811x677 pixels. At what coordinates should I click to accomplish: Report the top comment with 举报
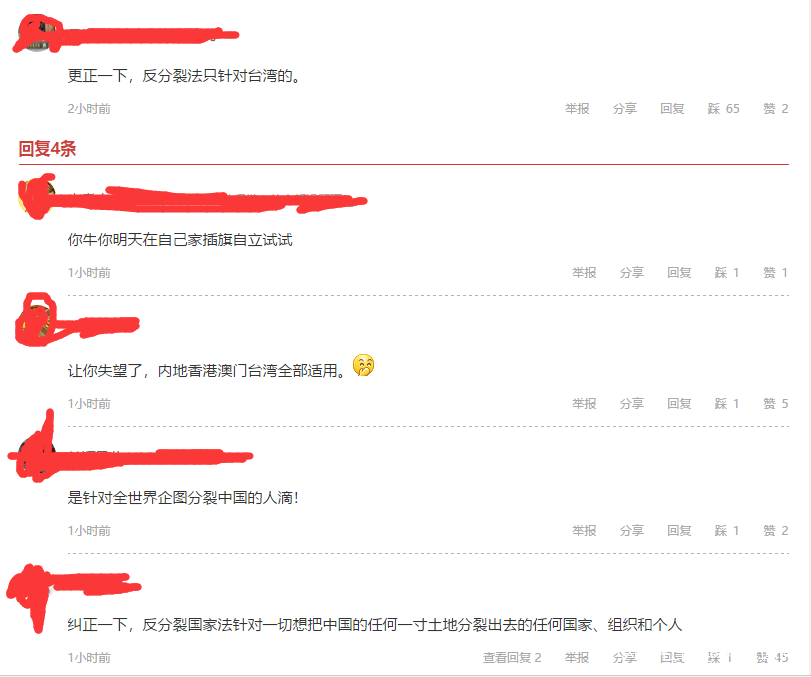[x=577, y=109]
